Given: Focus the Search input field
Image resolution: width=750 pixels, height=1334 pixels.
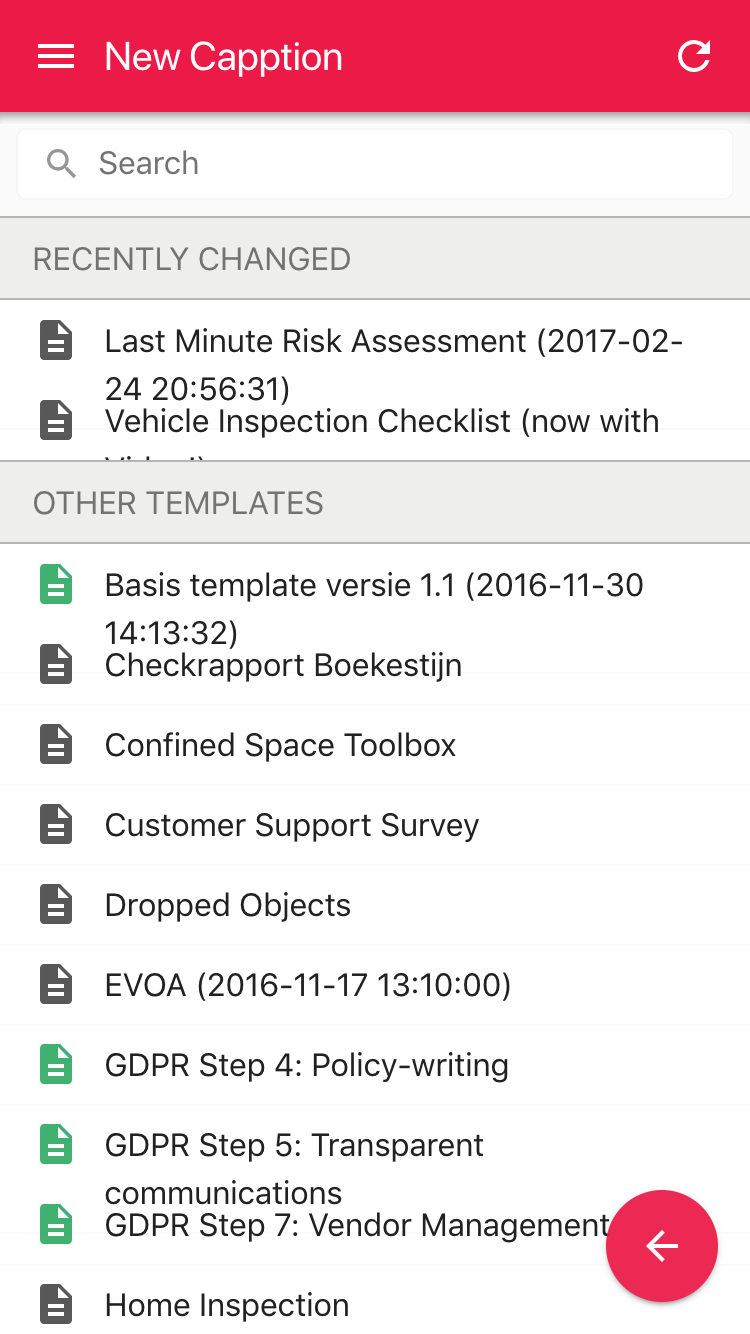Looking at the screenshot, I should point(375,164).
